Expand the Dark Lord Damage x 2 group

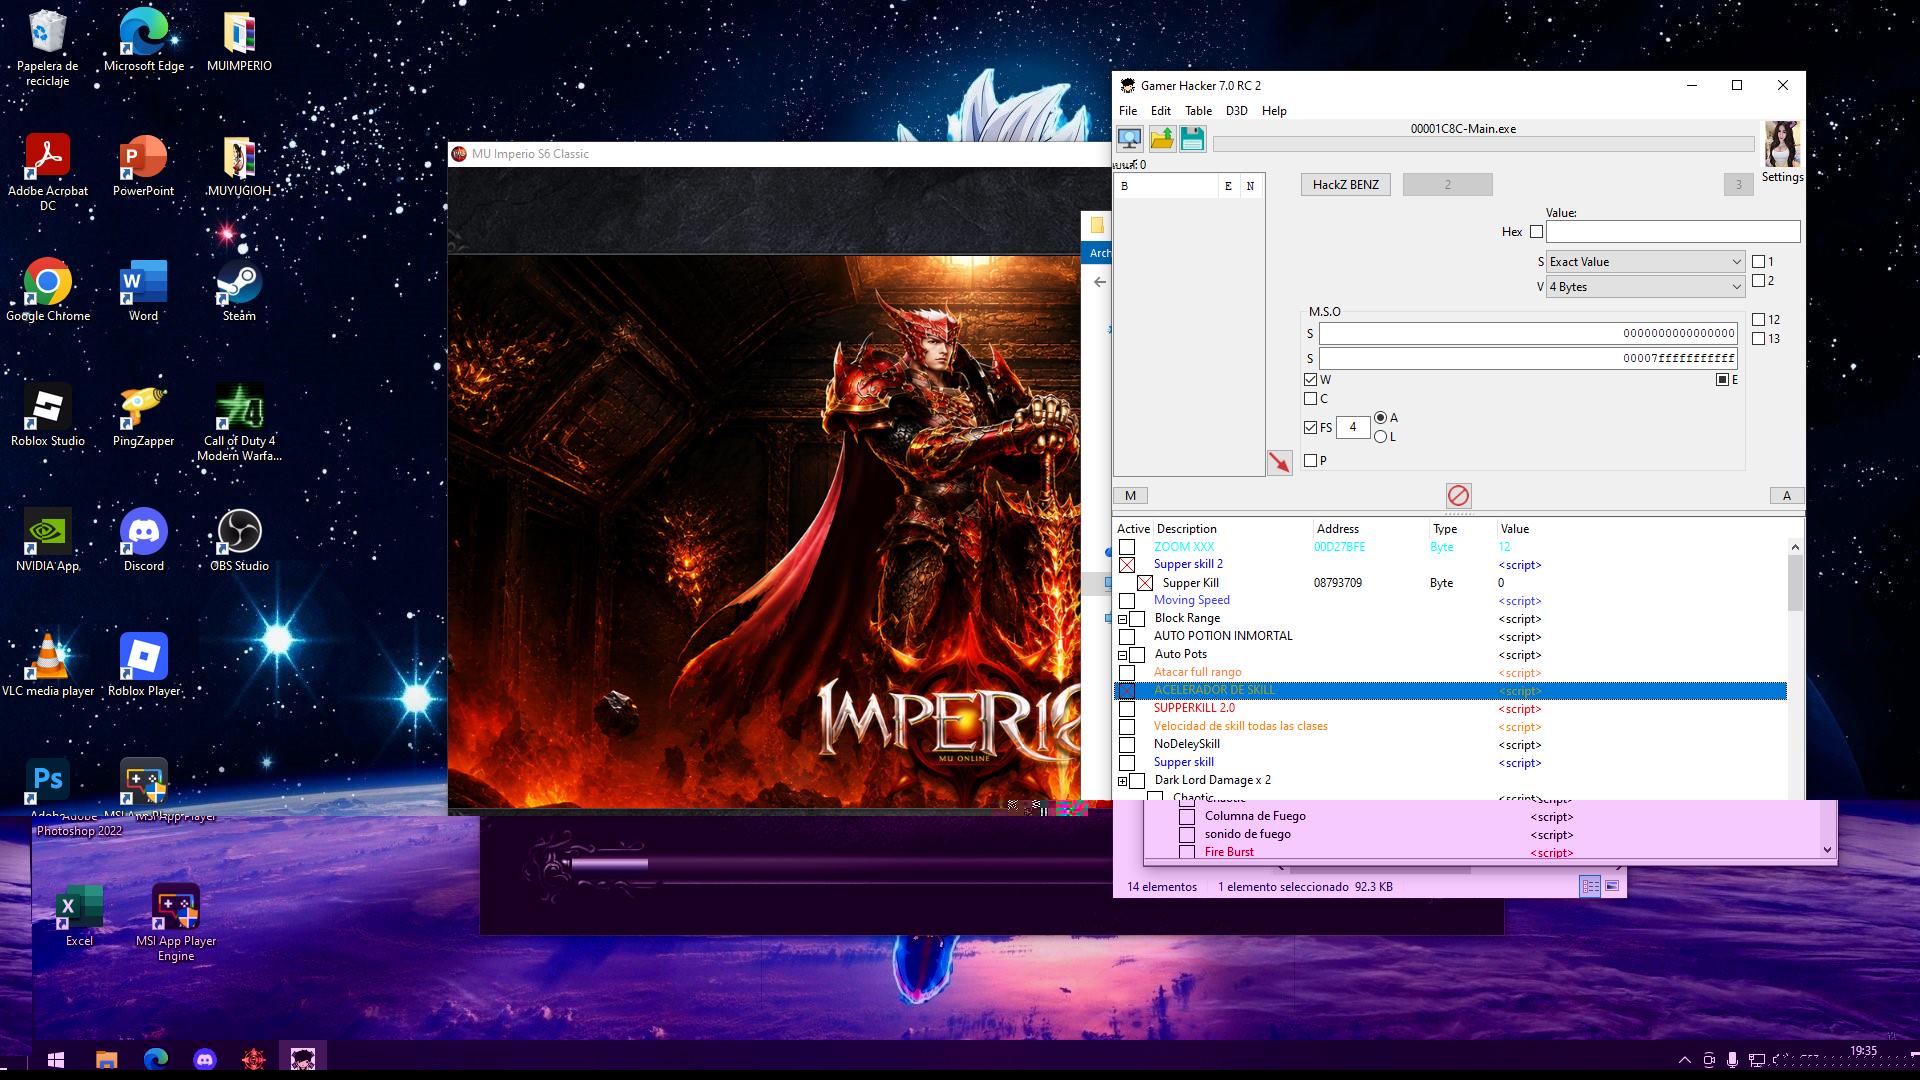coord(1122,782)
